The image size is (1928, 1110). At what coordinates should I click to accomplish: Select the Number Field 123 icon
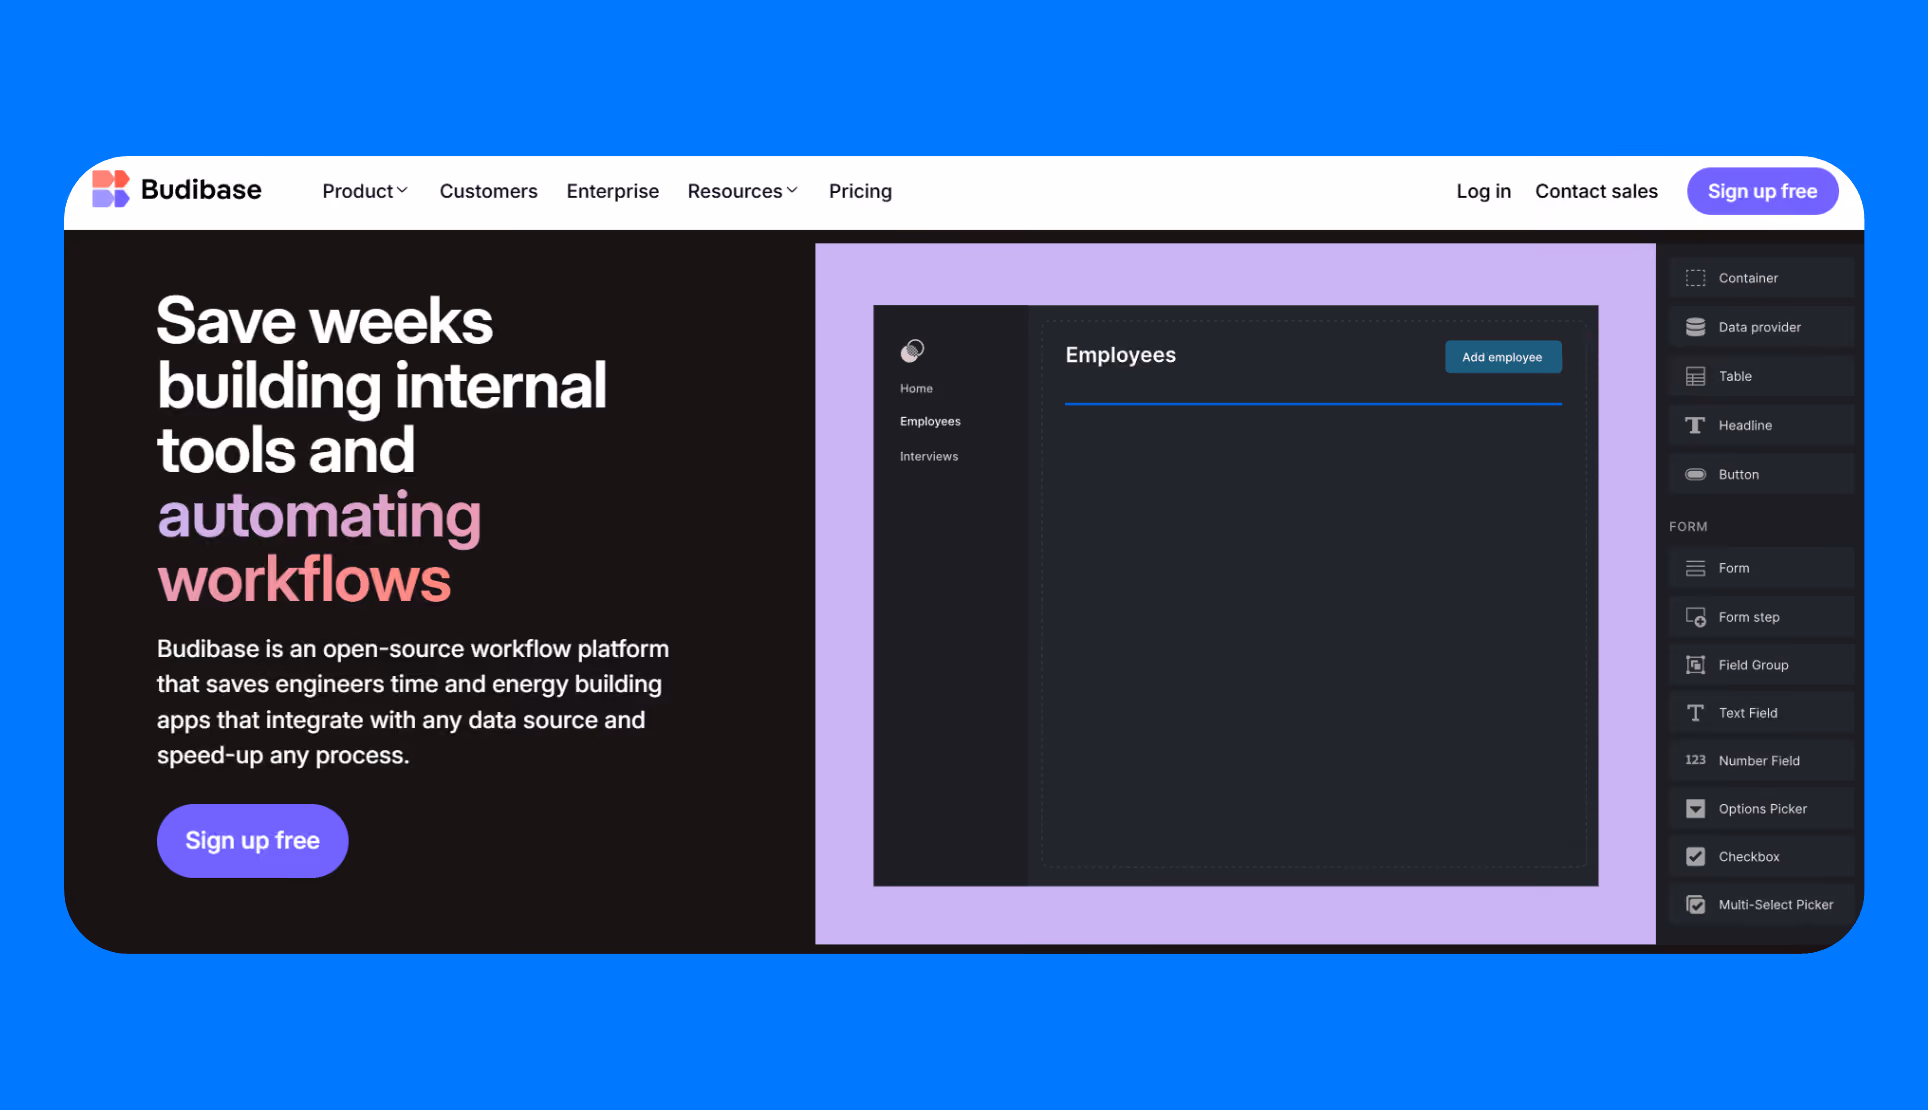[1695, 760]
